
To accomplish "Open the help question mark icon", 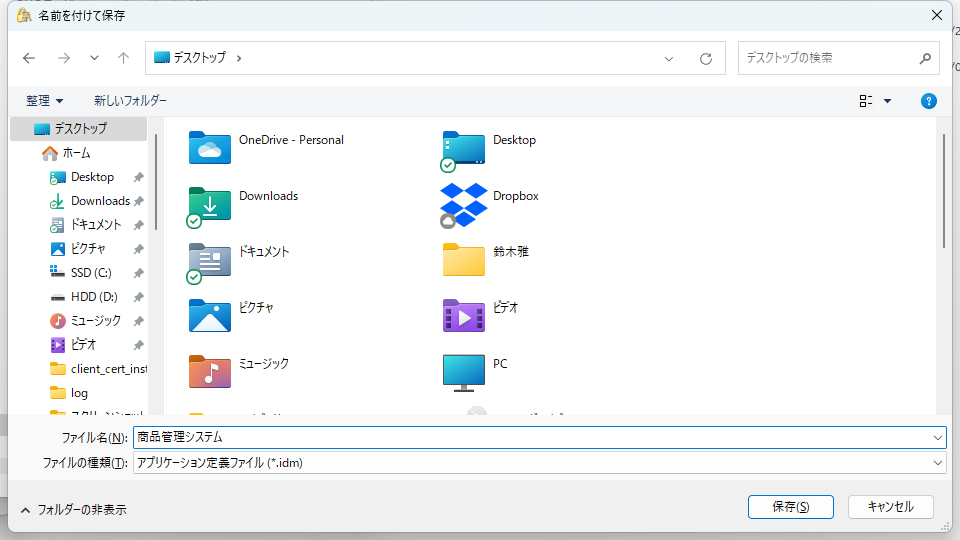I will 928,101.
